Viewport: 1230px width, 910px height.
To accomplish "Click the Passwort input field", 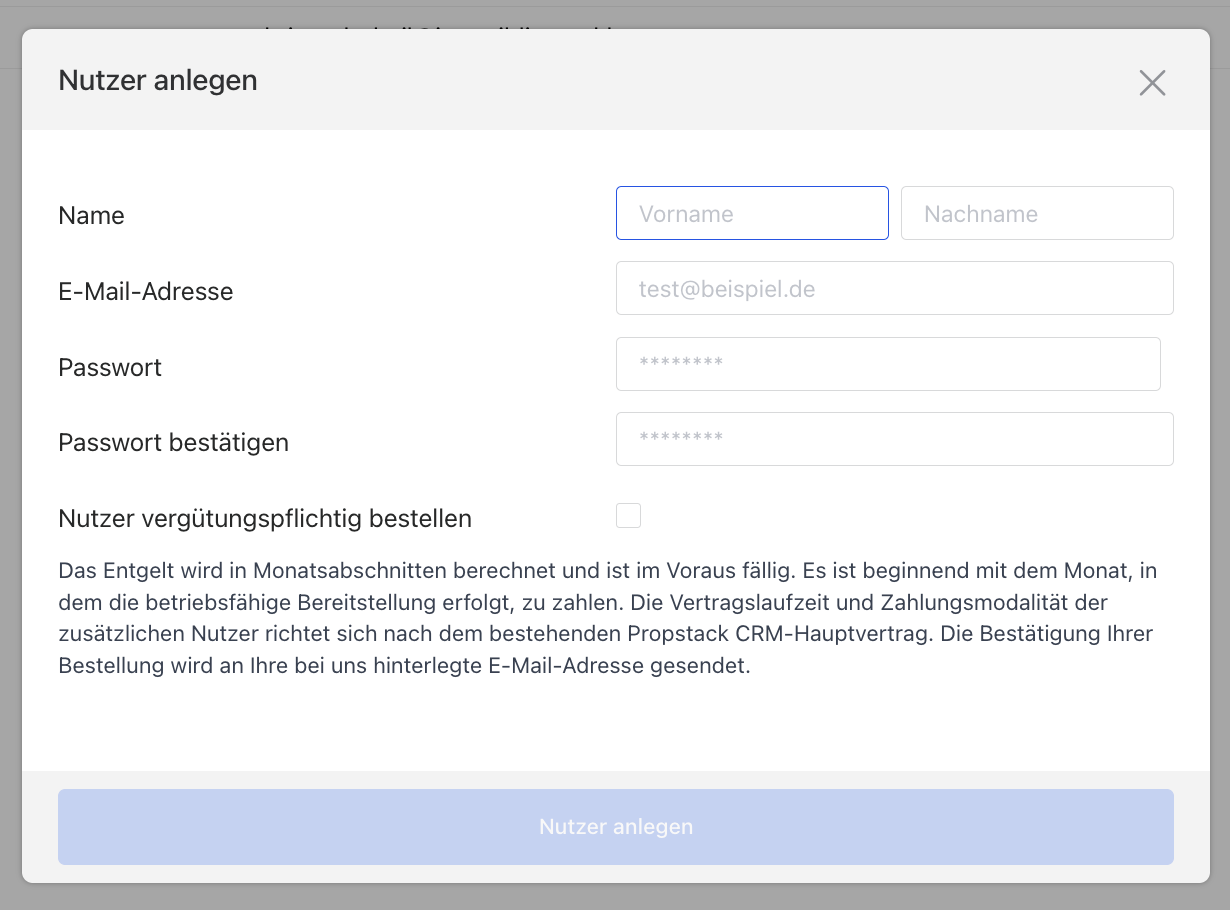I will (888, 364).
